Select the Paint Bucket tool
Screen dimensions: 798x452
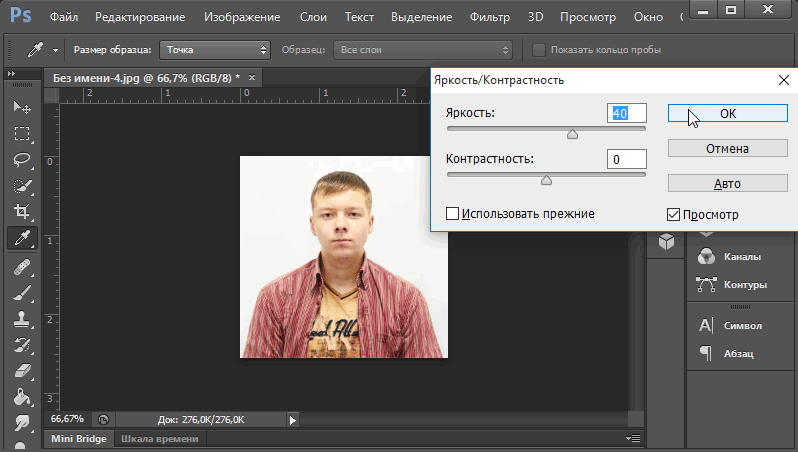21,397
